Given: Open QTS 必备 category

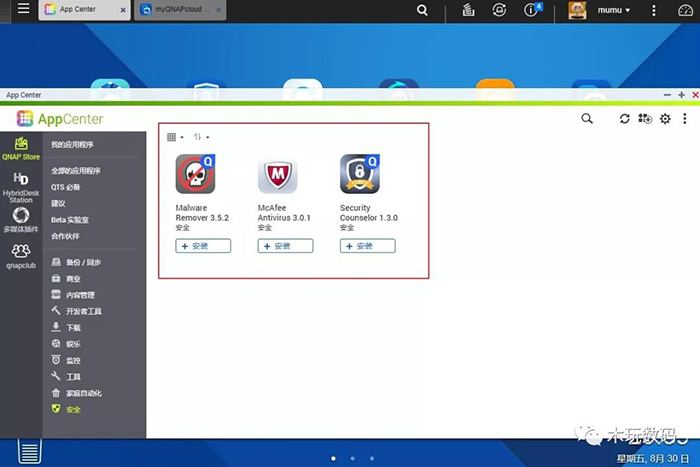Looking at the screenshot, I should click(x=65, y=187).
